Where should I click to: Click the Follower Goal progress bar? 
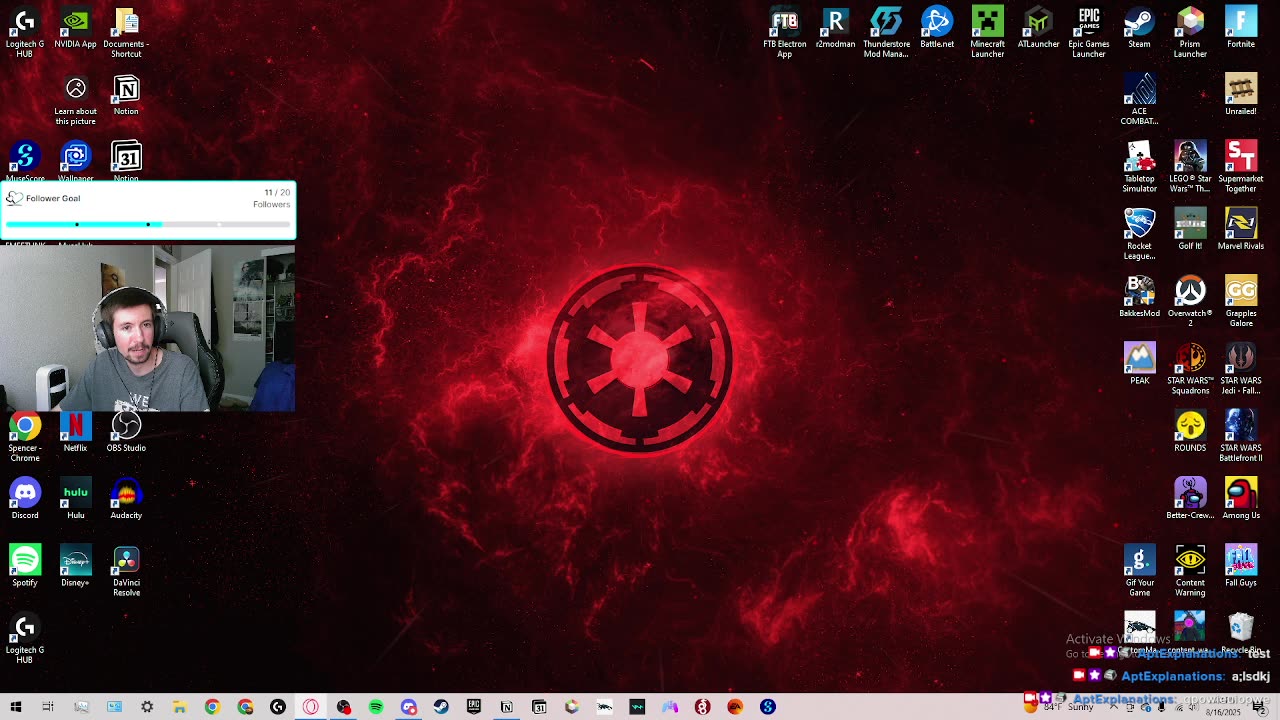[148, 224]
